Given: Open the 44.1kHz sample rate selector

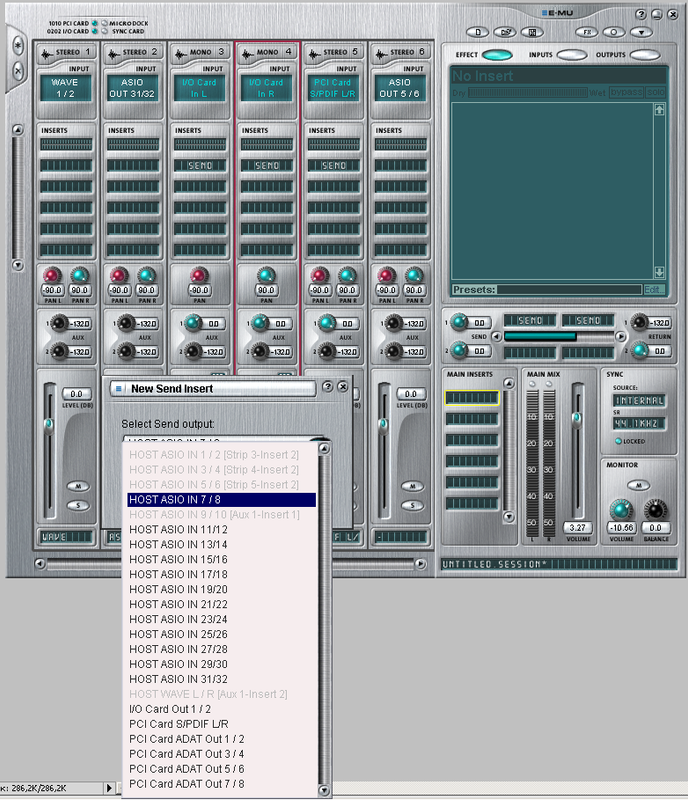Looking at the screenshot, I should point(639,423).
